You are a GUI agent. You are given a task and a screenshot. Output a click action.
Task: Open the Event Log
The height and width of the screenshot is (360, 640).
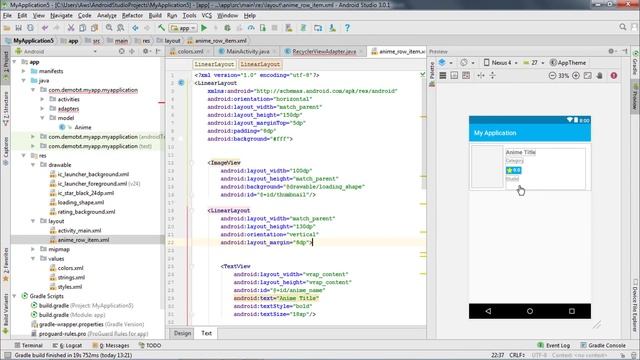click(x=554, y=345)
